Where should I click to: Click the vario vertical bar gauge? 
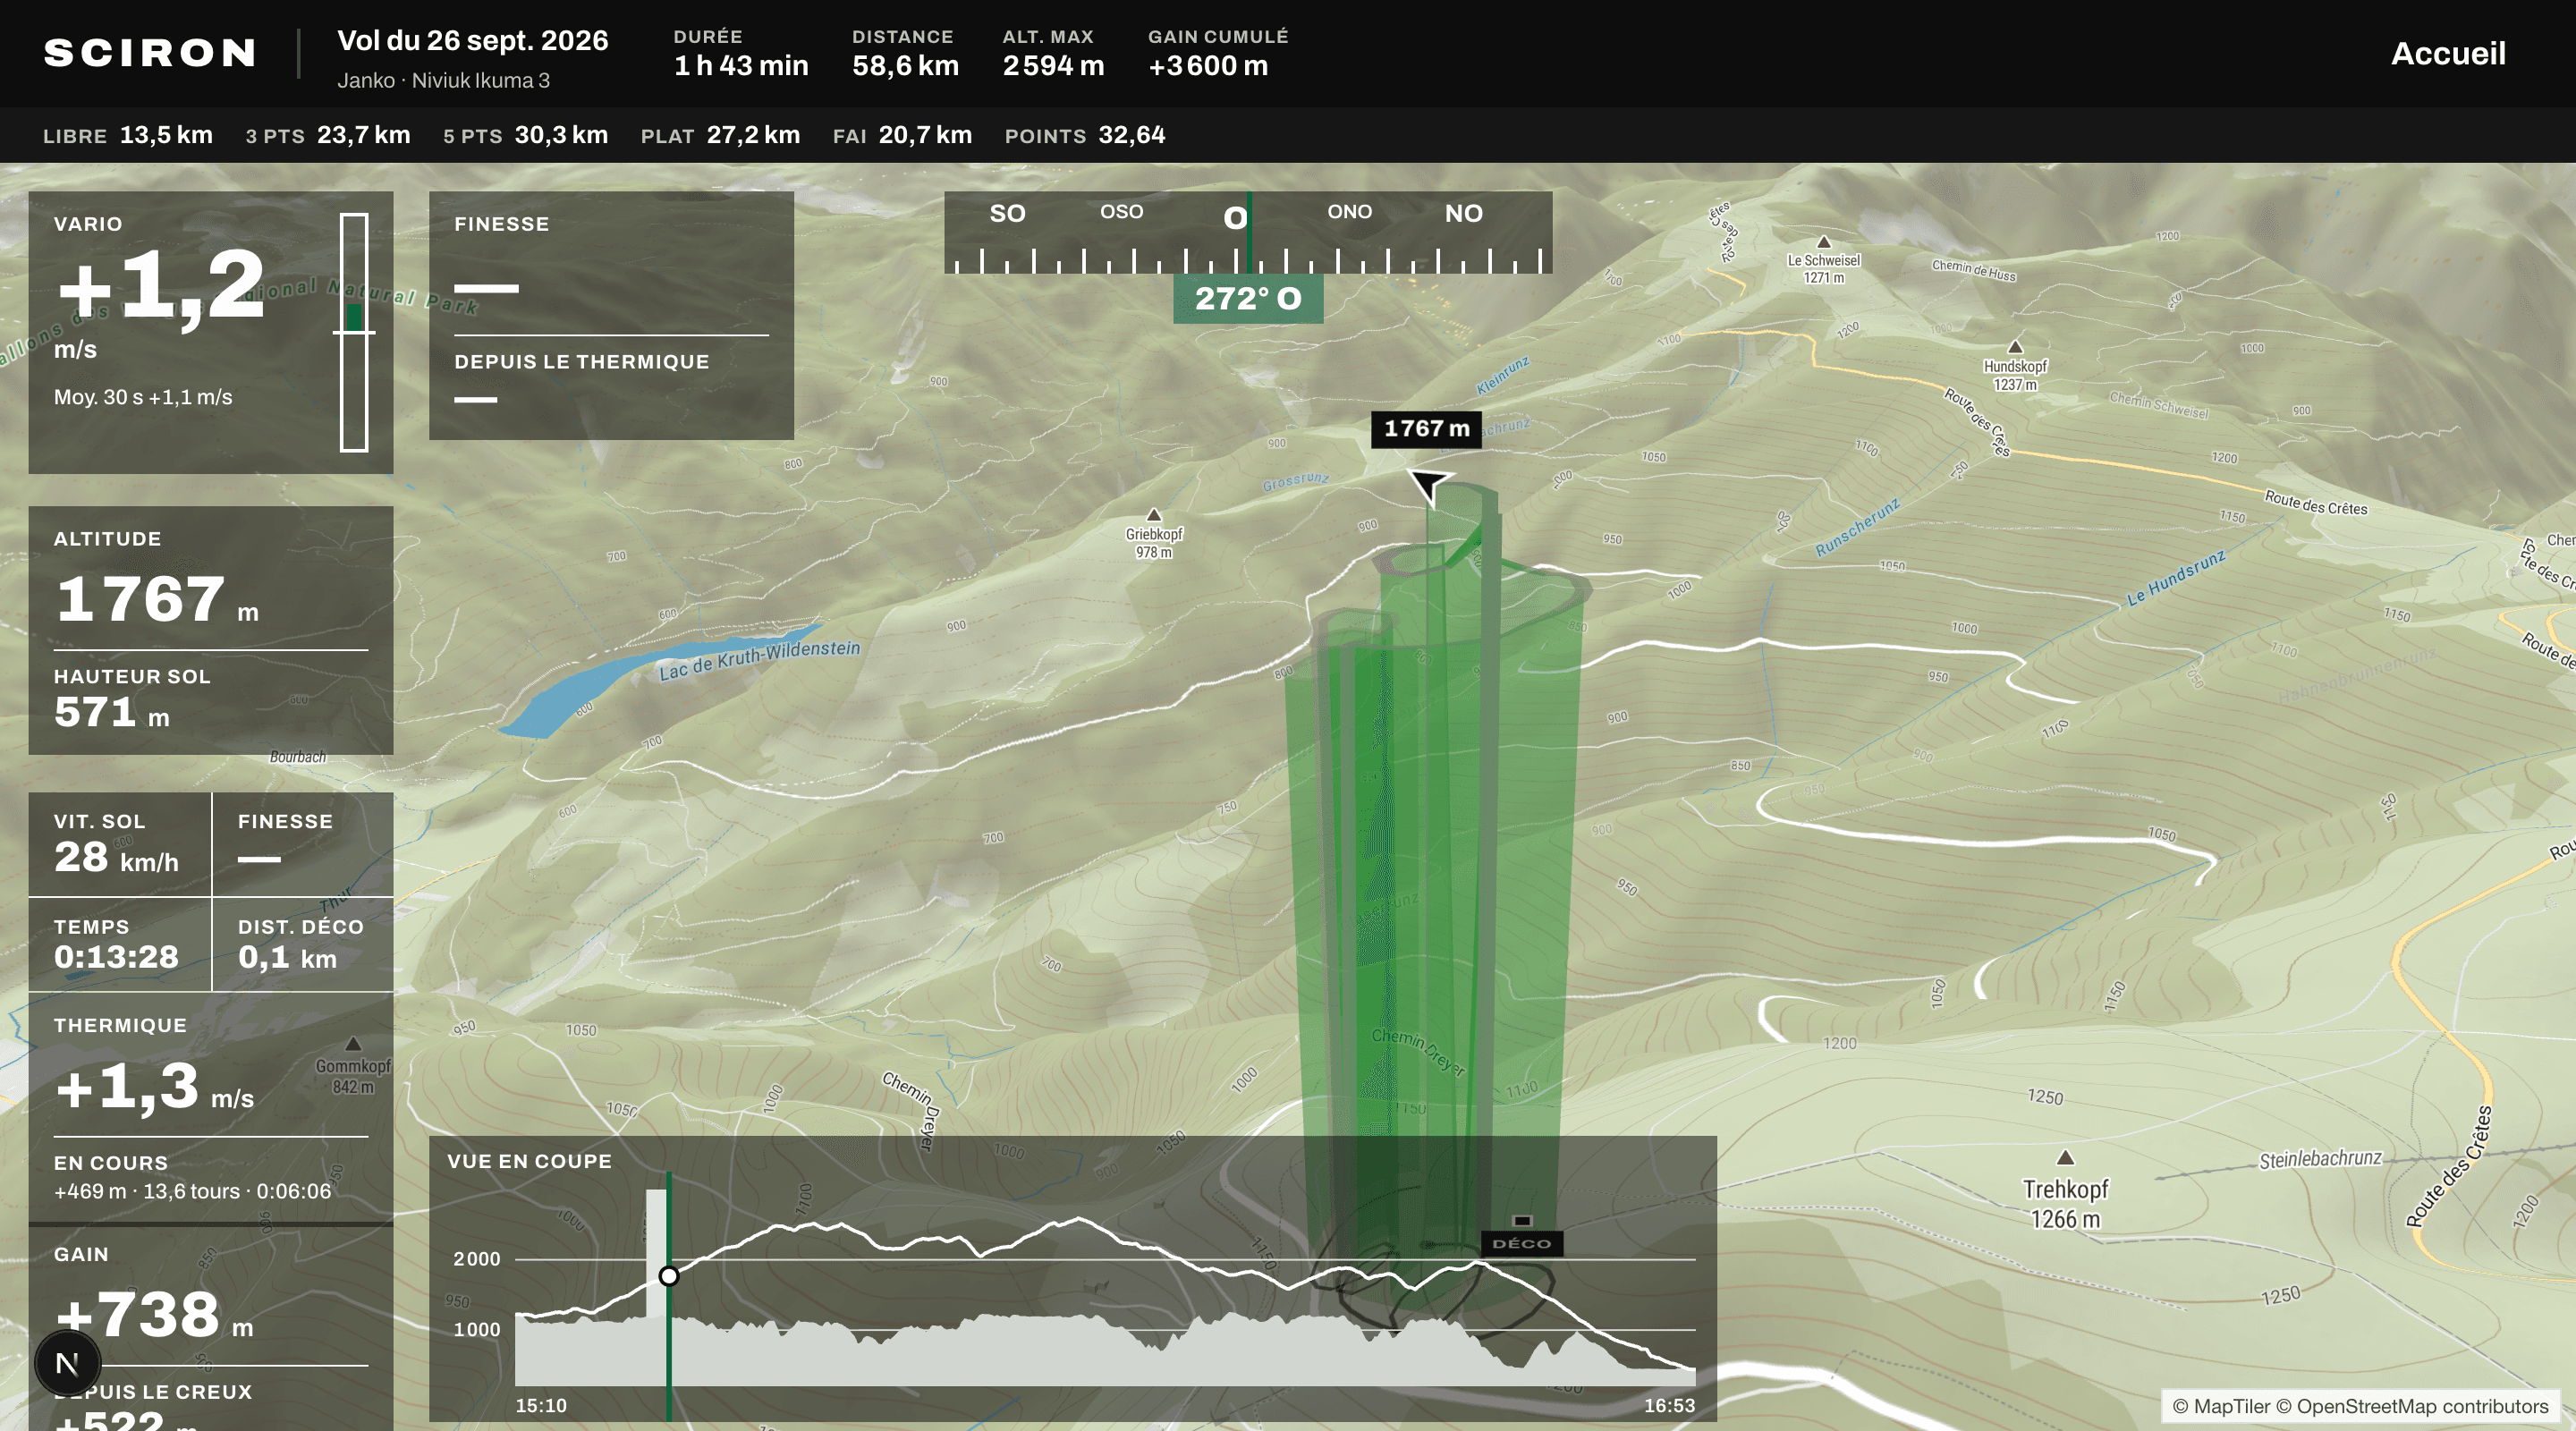click(x=354, y=332)
